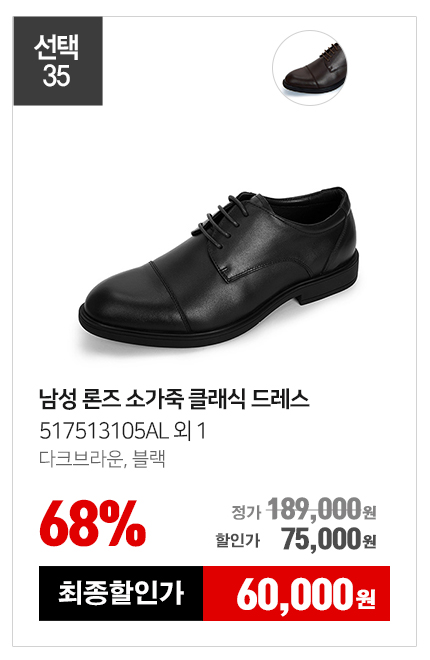The height and width of the screenshot is (660, 430).
Task: Click the red 60,000원 final price box
Action: (x=297, y=593)
